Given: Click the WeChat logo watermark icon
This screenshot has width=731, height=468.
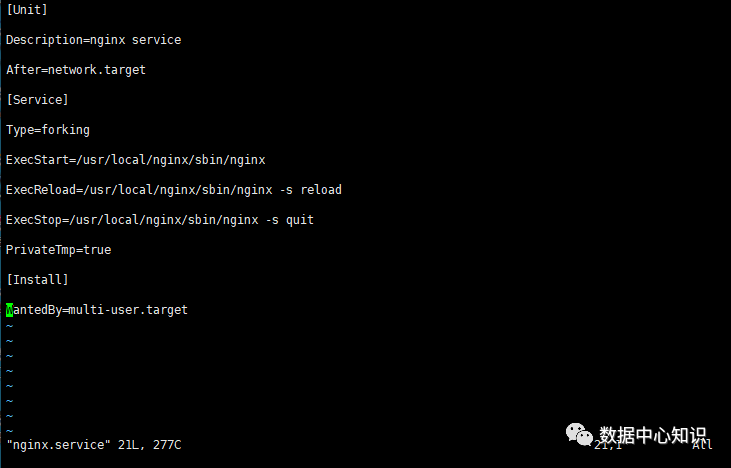Looking at the screenshot, I should pos(579,433).
